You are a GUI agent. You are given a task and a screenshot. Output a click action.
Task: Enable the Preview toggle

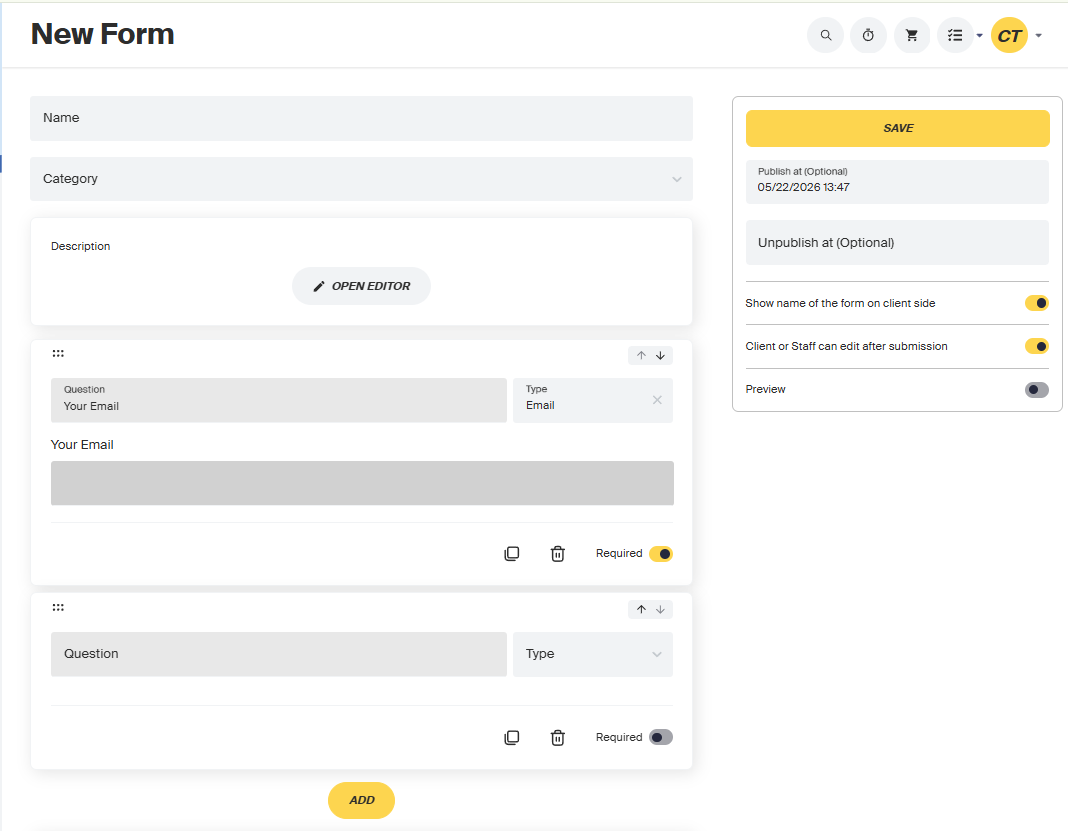(x=1037, y=390)
